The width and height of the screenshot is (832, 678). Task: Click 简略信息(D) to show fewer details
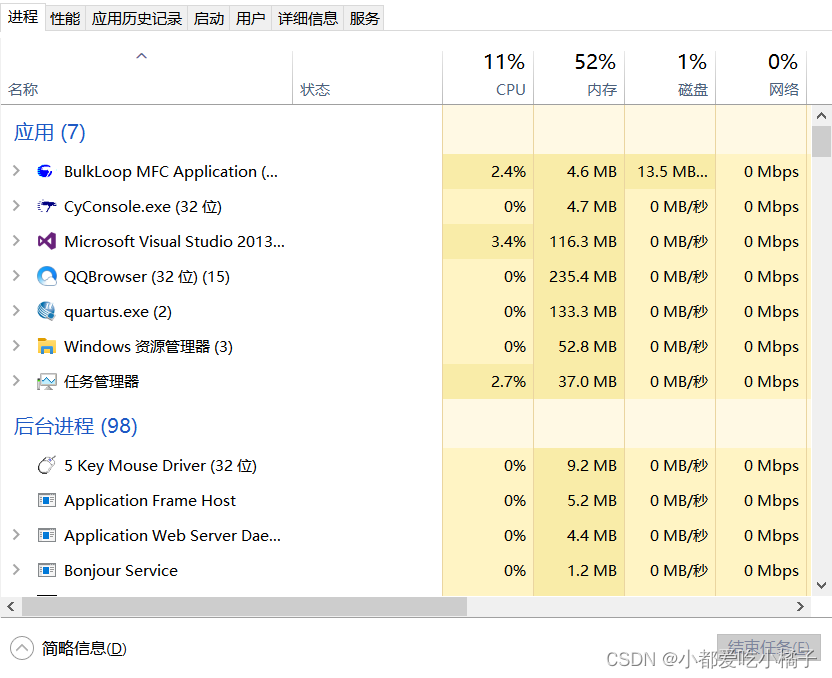click(x=84, y=648)
